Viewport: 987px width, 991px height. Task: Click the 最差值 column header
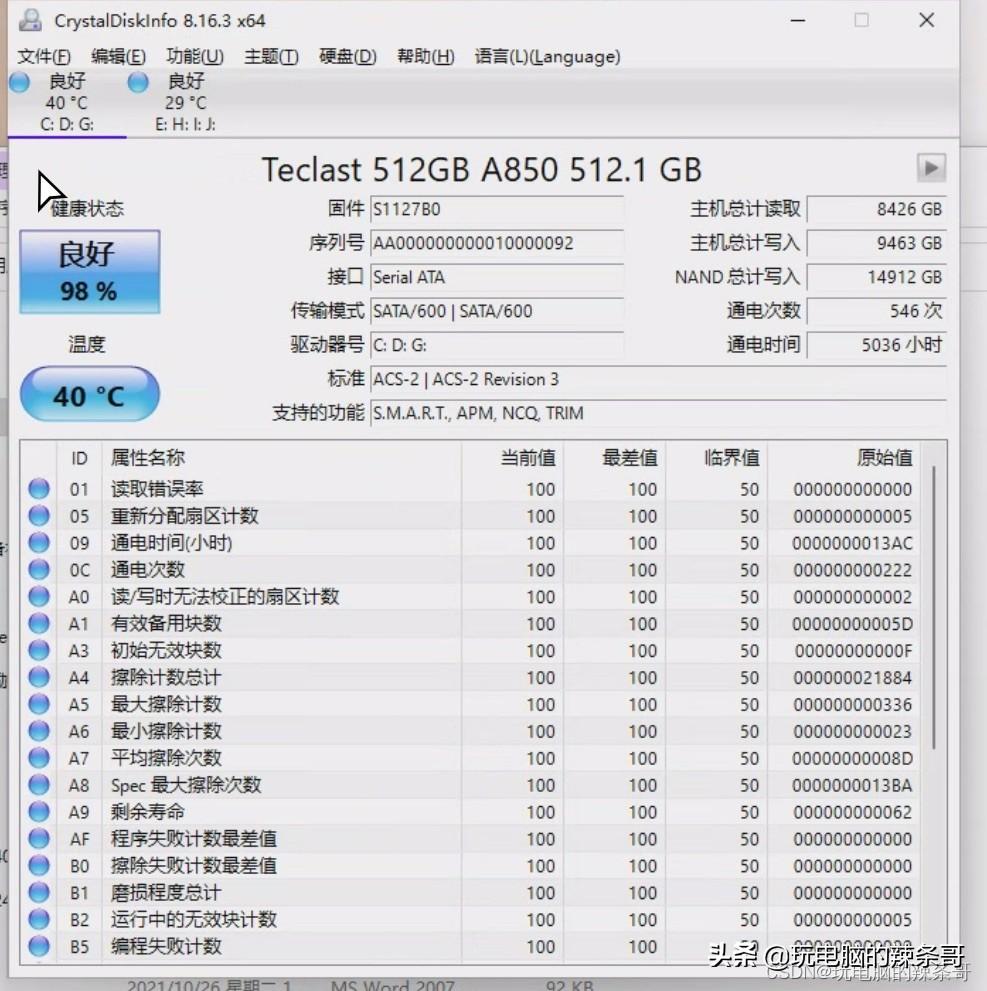(614, 458)
